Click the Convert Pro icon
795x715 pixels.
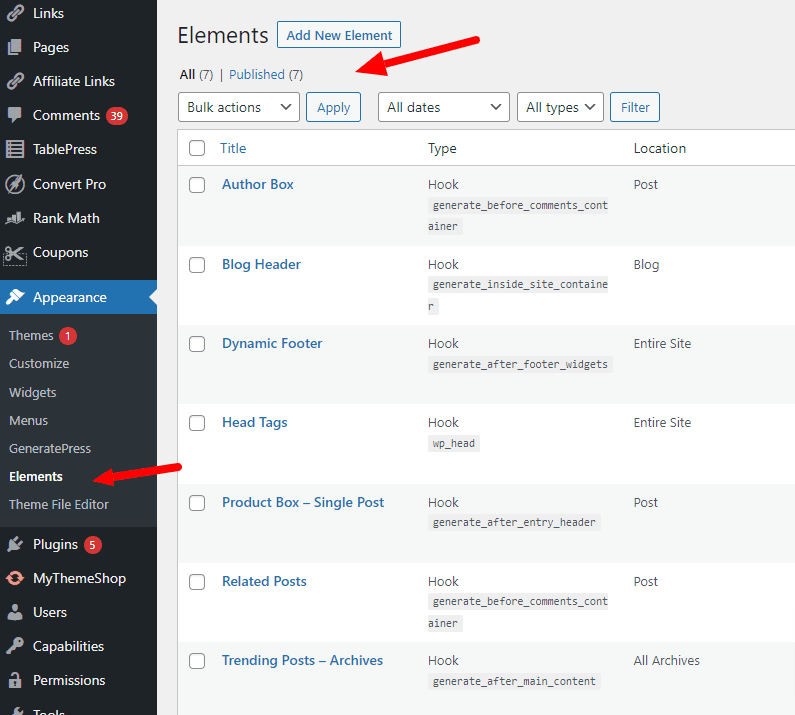pyautogui.click(x=15, y=184)
